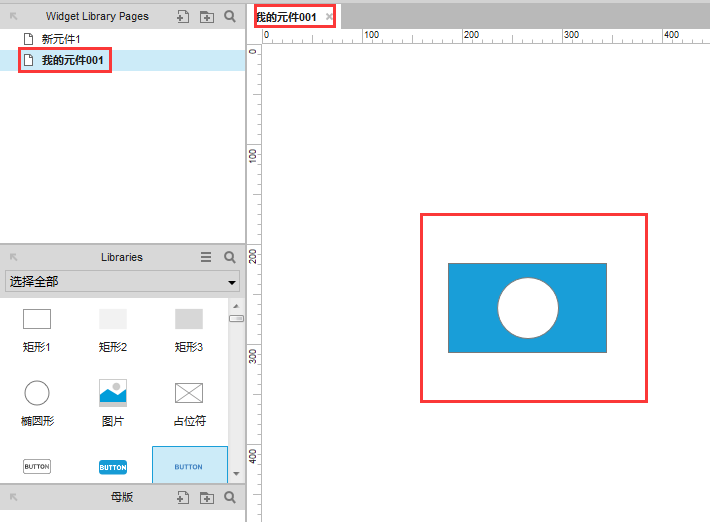710x522 pixels.
Task: Select the white circle on the canvas
Action: (528, 308)
